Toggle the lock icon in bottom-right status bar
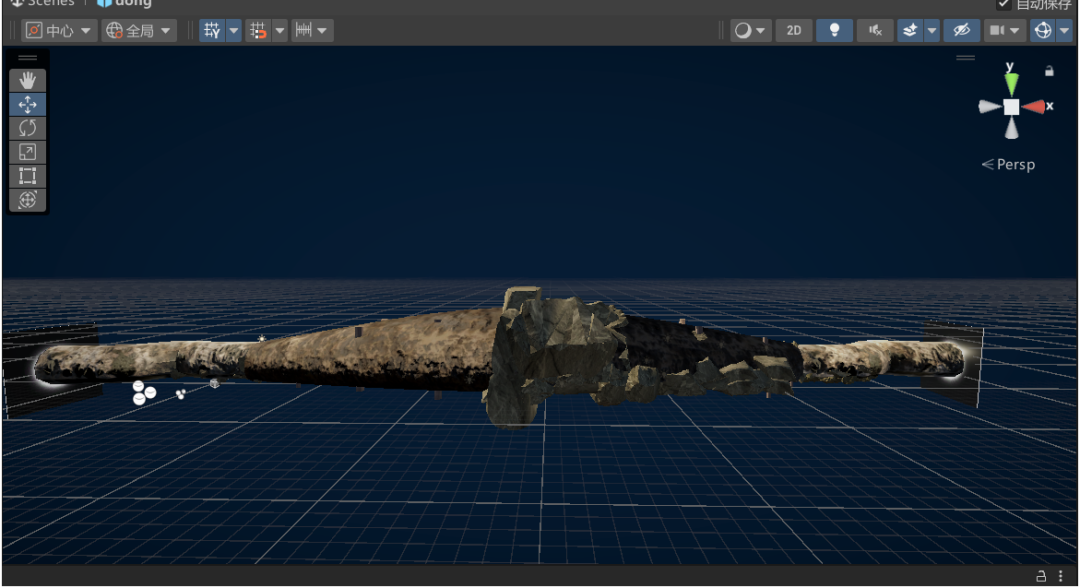The height and width of the screenshot is (588, 1080). 1041,576
